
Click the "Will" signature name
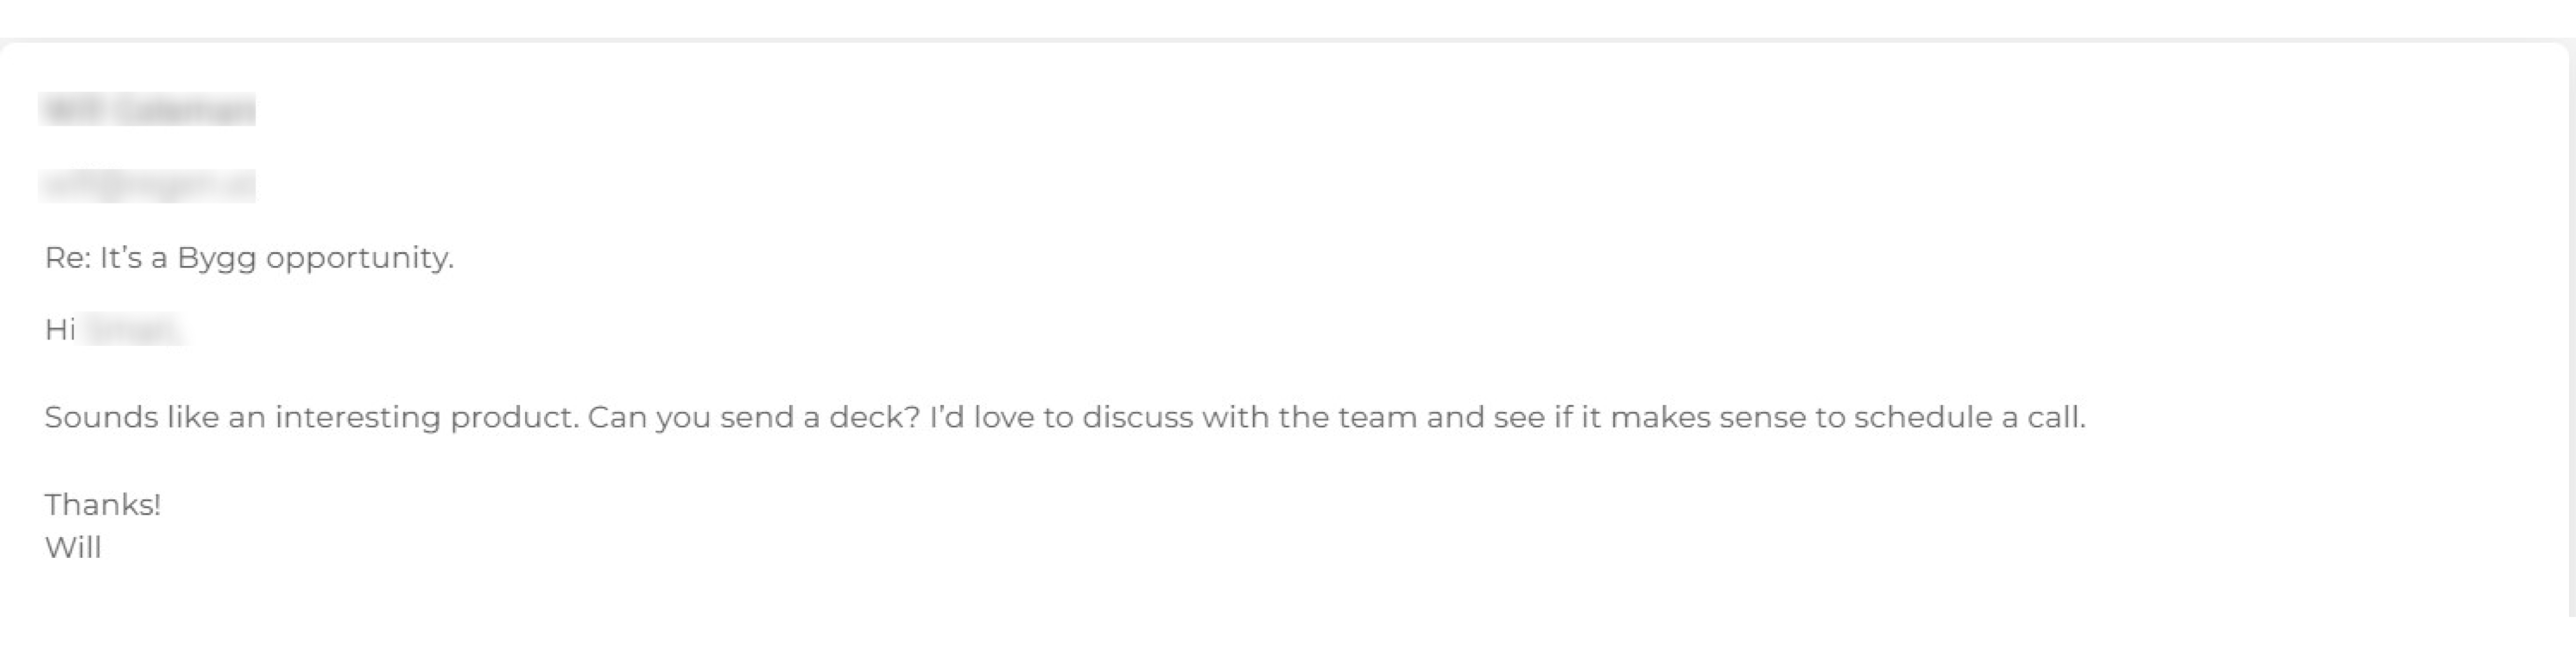pos(73,548)
